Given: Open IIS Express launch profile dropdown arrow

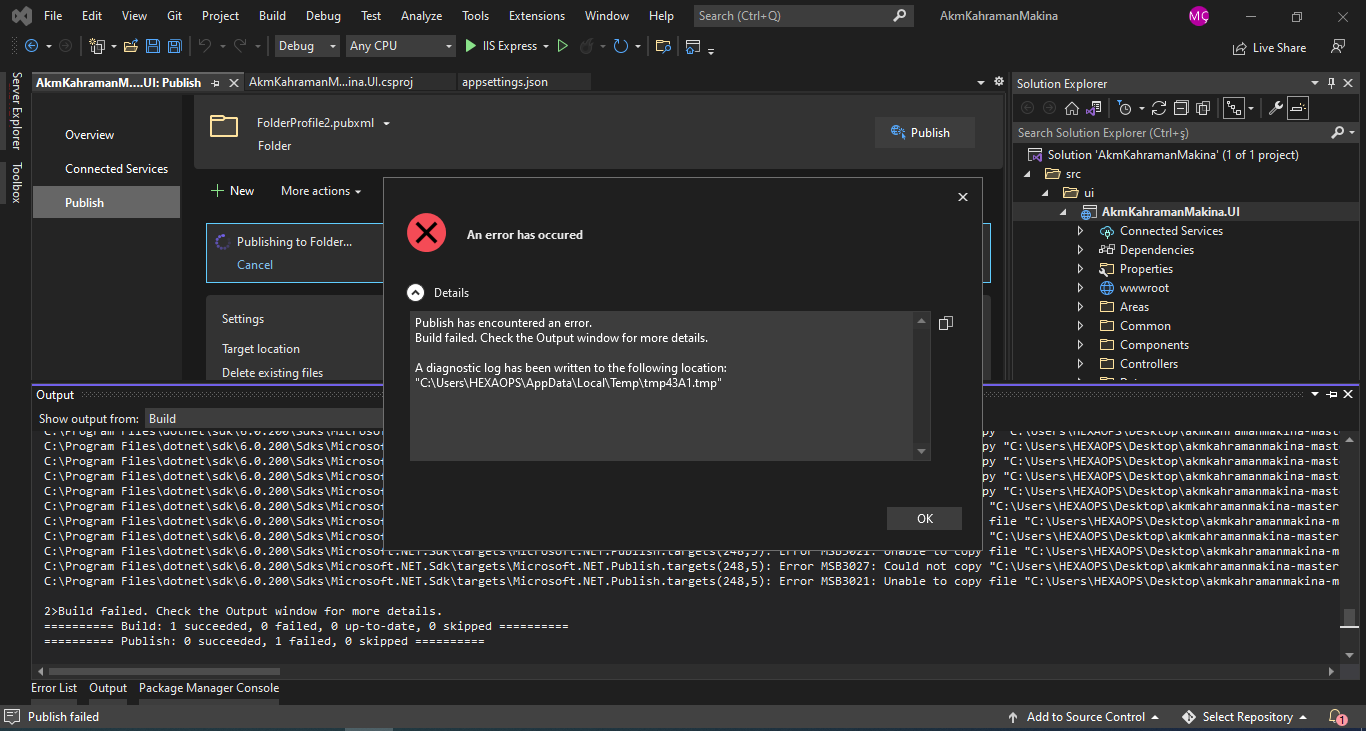Looking at the screenshot, I should click(x=545, y=46).
